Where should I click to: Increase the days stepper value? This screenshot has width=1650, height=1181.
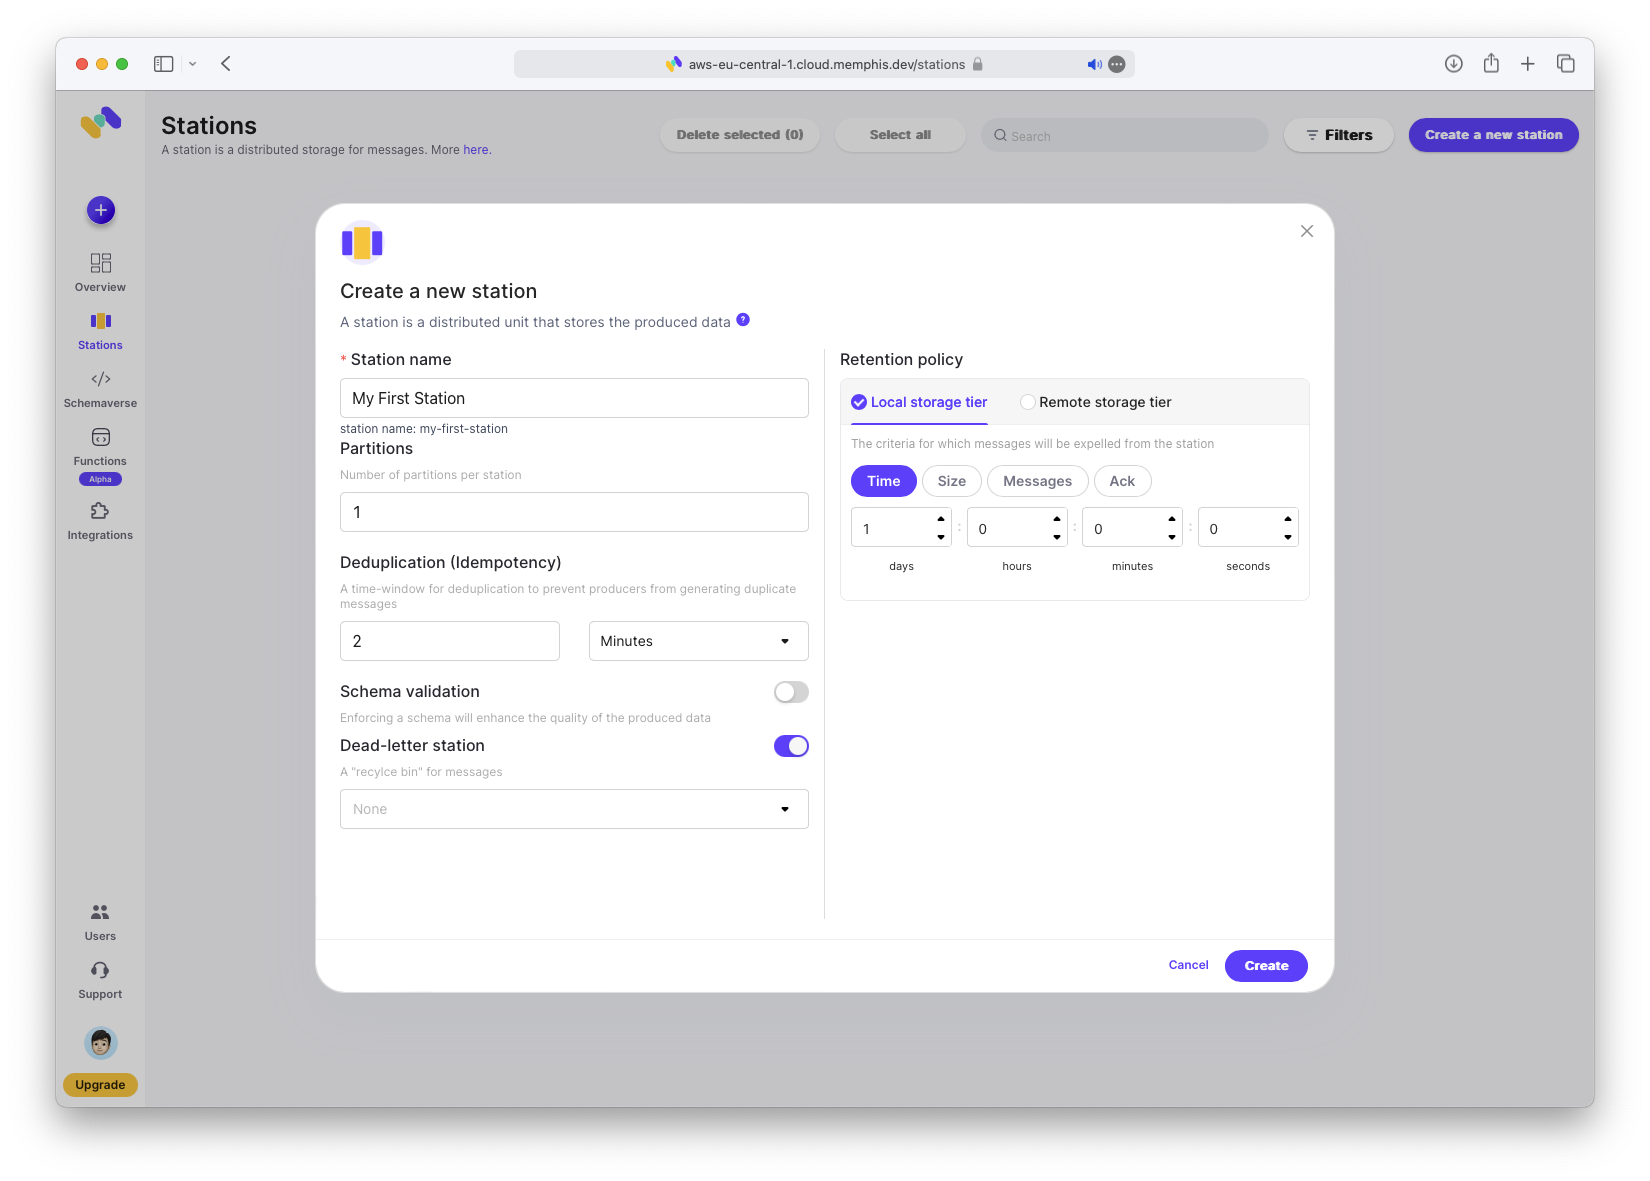click(941, 519)
